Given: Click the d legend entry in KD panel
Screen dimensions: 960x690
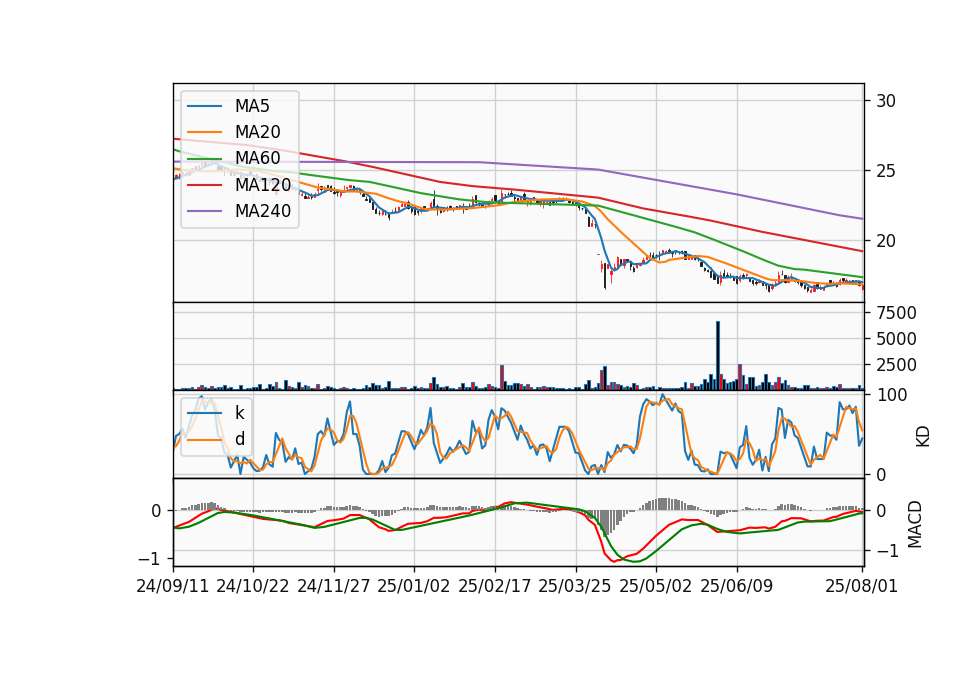Looking at the screenshot, I should pos(216,439).
